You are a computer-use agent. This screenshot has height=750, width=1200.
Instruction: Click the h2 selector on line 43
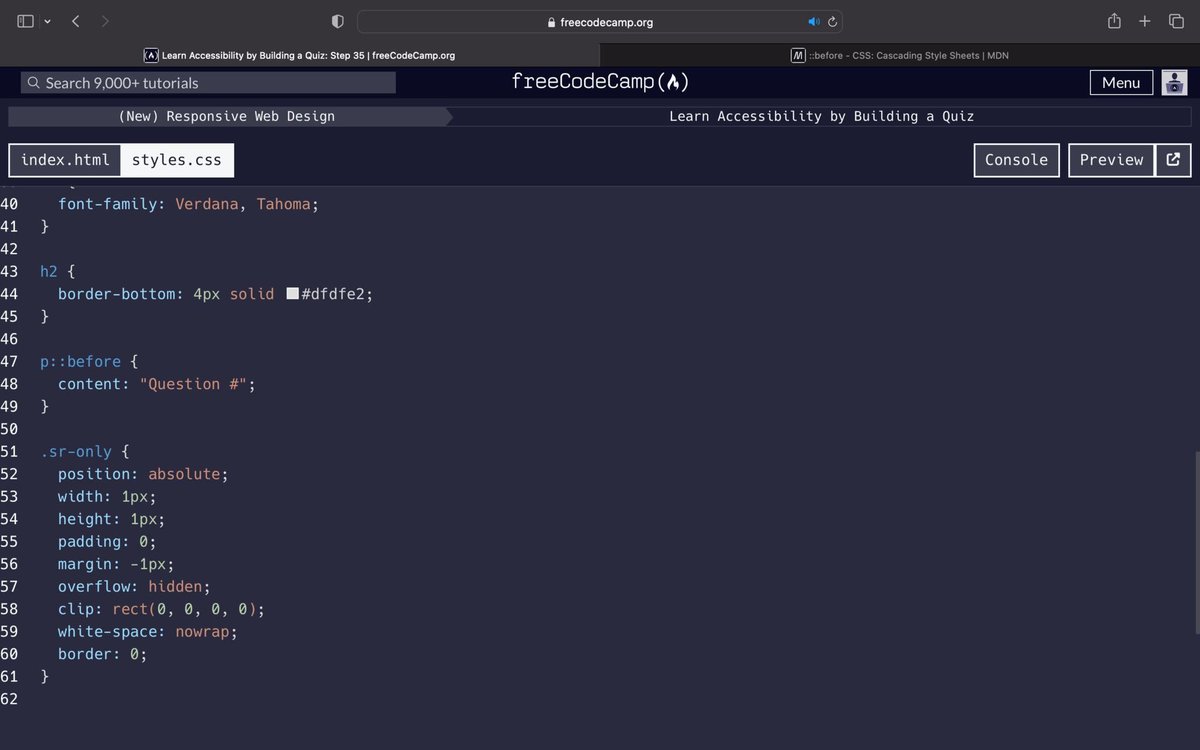pyautogui.click(x=49, y=271)
